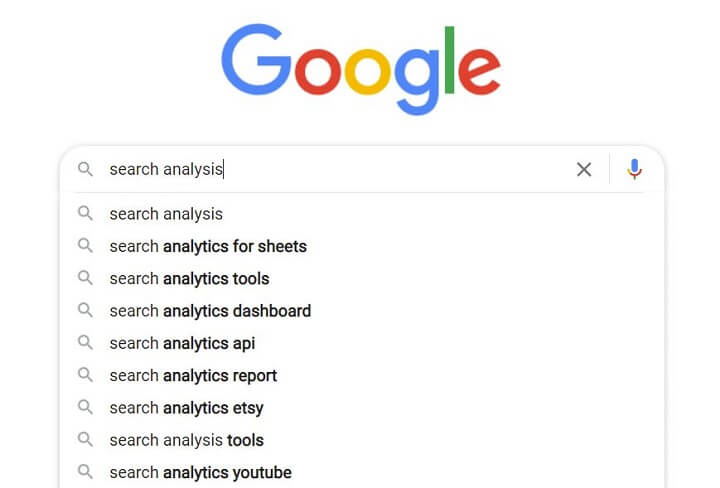Screen dimensions: 720x488
Task: Select the first suggestion 'search analysis'
Action: [x=362, y=214]
